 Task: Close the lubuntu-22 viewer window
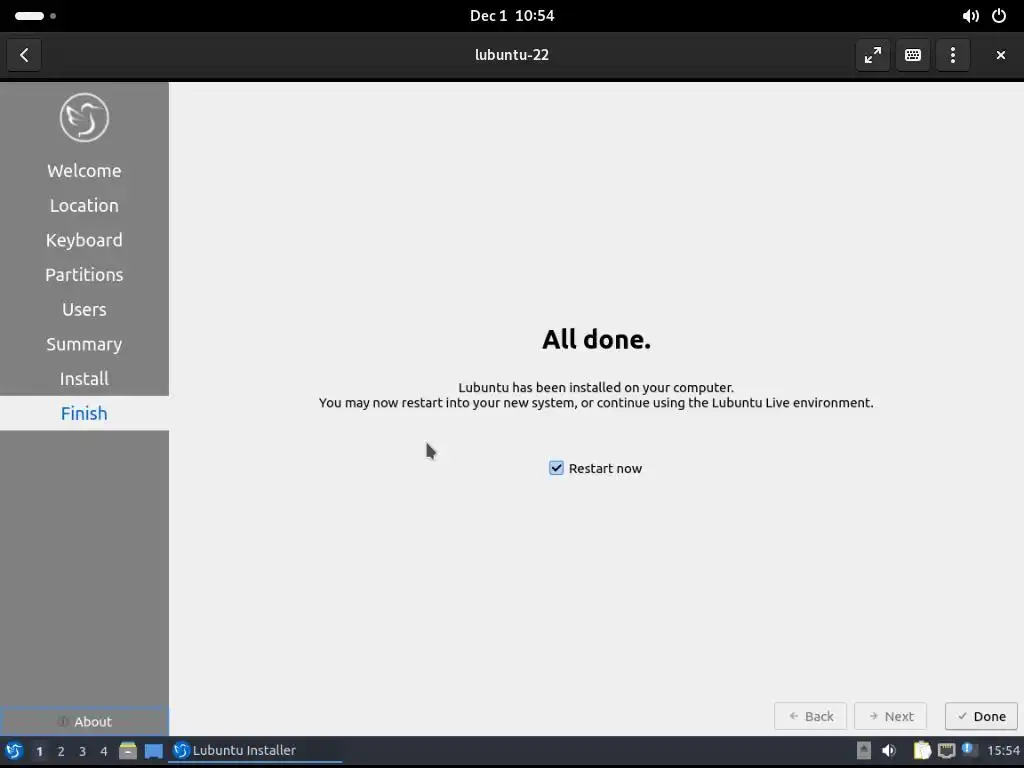point(1000,55)
